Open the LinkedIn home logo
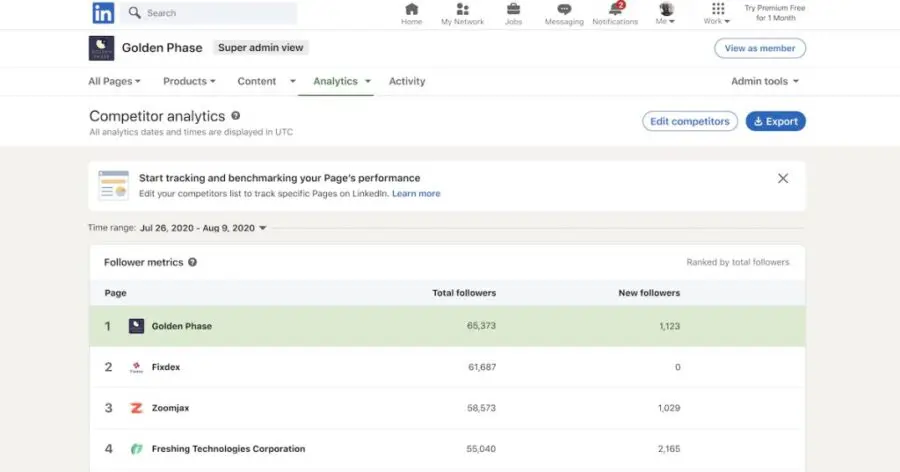Screen dimensions: 900x472 point(103,13)
